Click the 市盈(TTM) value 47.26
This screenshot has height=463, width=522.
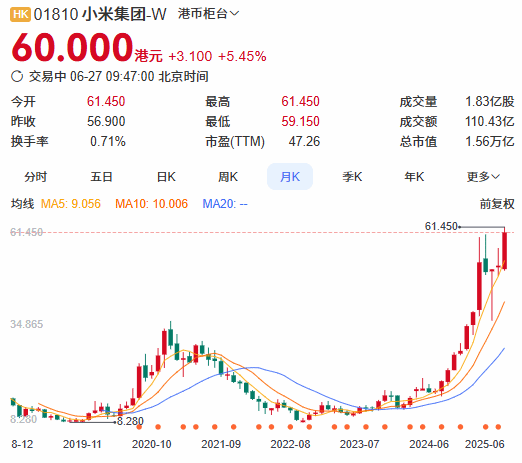(x=304, y=141)
